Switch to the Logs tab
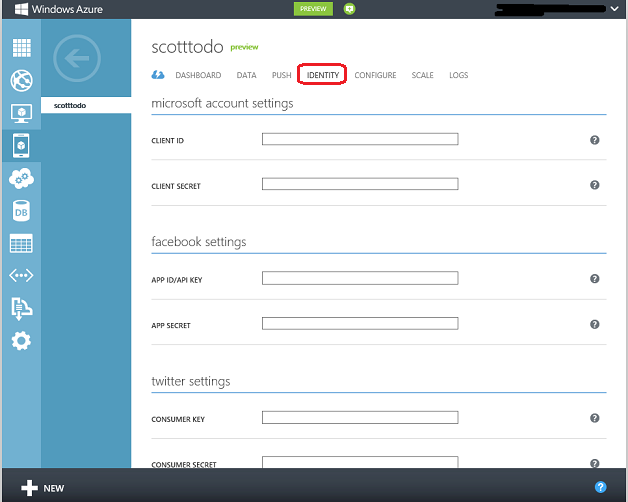The image size is (628, 502). pos(459,75)
